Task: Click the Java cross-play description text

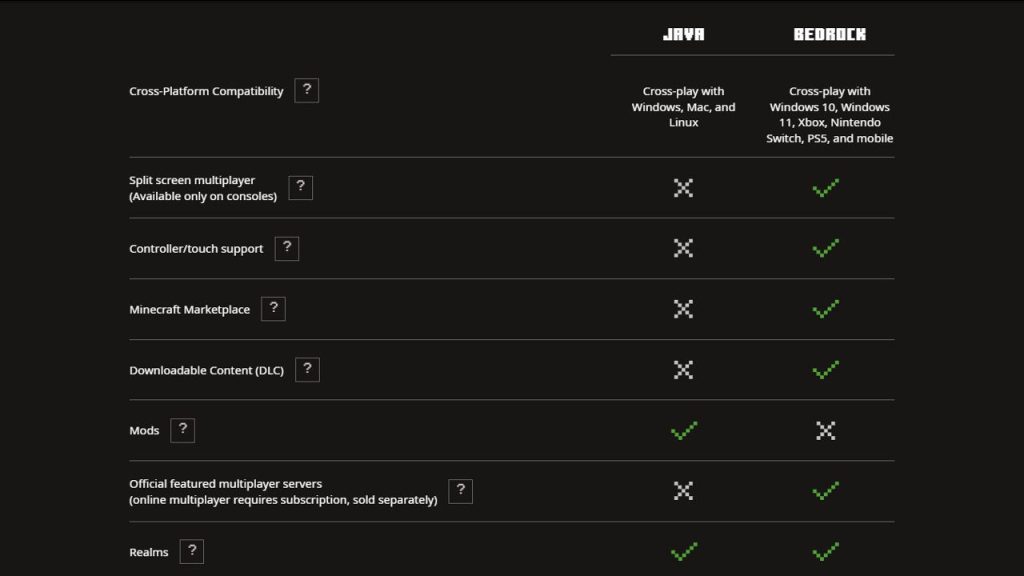Action: [684, 107]
